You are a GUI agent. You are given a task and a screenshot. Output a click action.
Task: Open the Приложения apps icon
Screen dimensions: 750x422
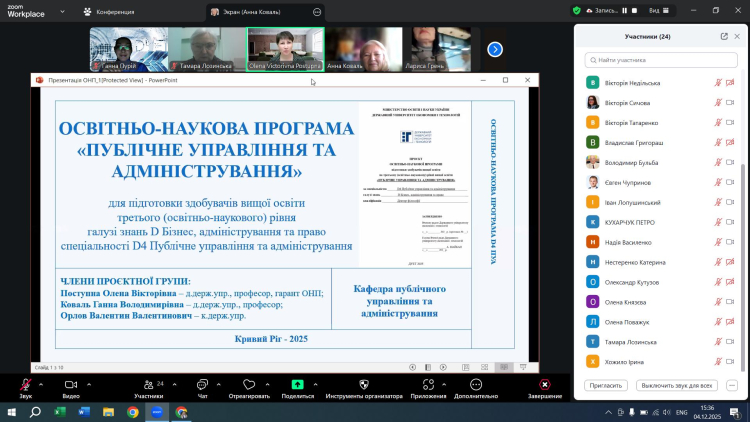[x=427, y=384]
